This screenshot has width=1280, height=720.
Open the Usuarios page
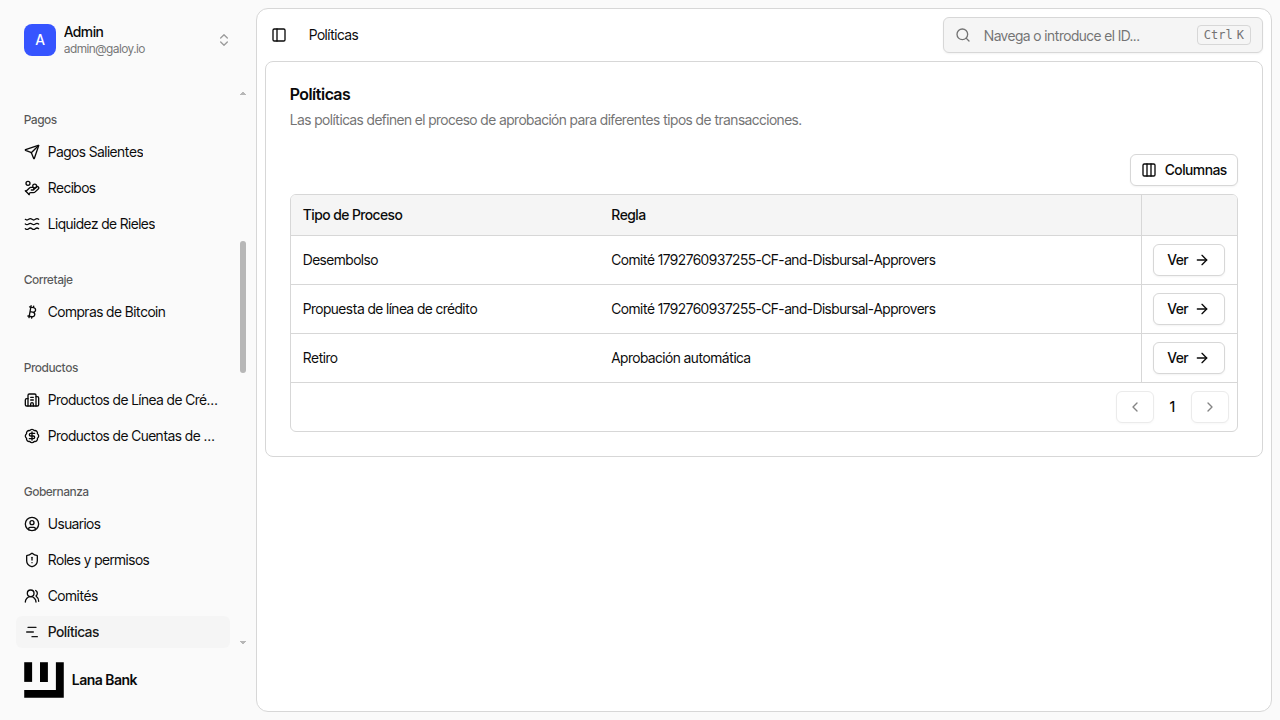pyautogui.click(x=123, y=524)
